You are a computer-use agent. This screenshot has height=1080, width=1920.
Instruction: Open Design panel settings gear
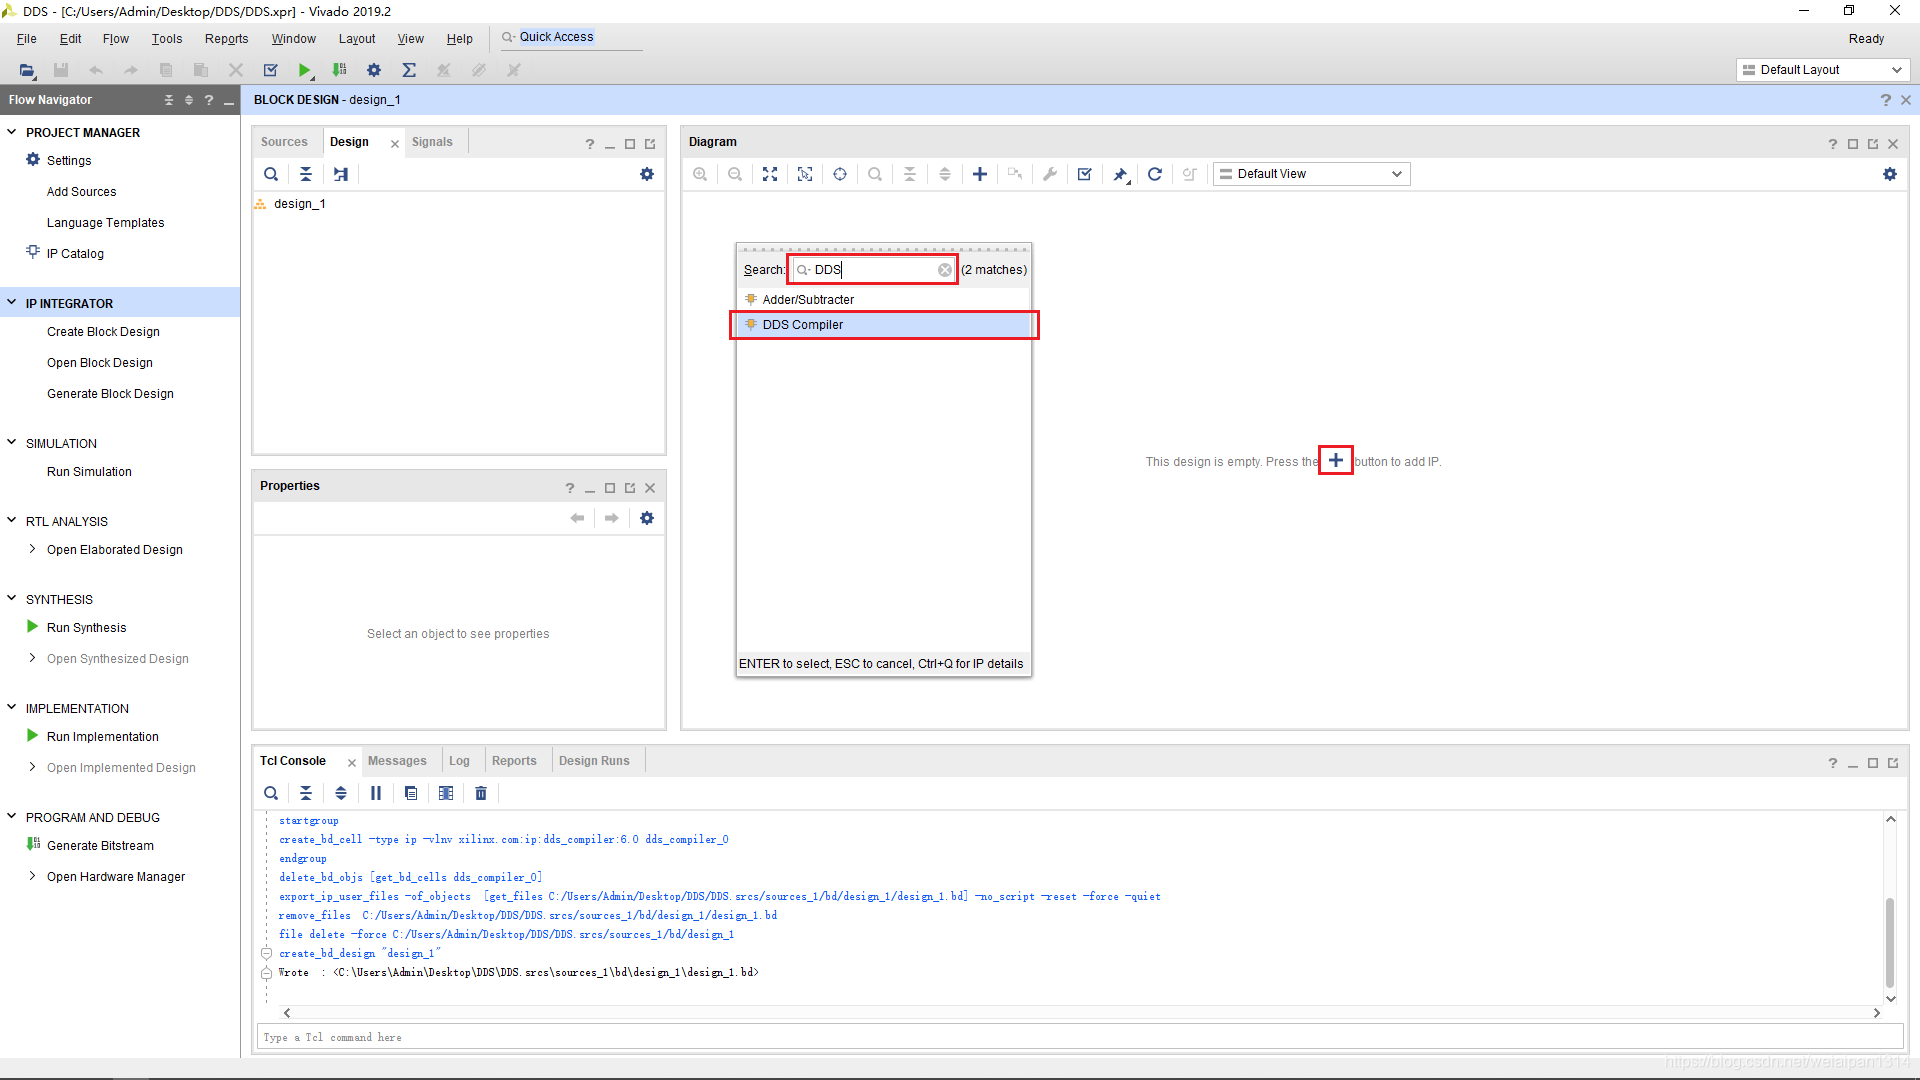647,174
